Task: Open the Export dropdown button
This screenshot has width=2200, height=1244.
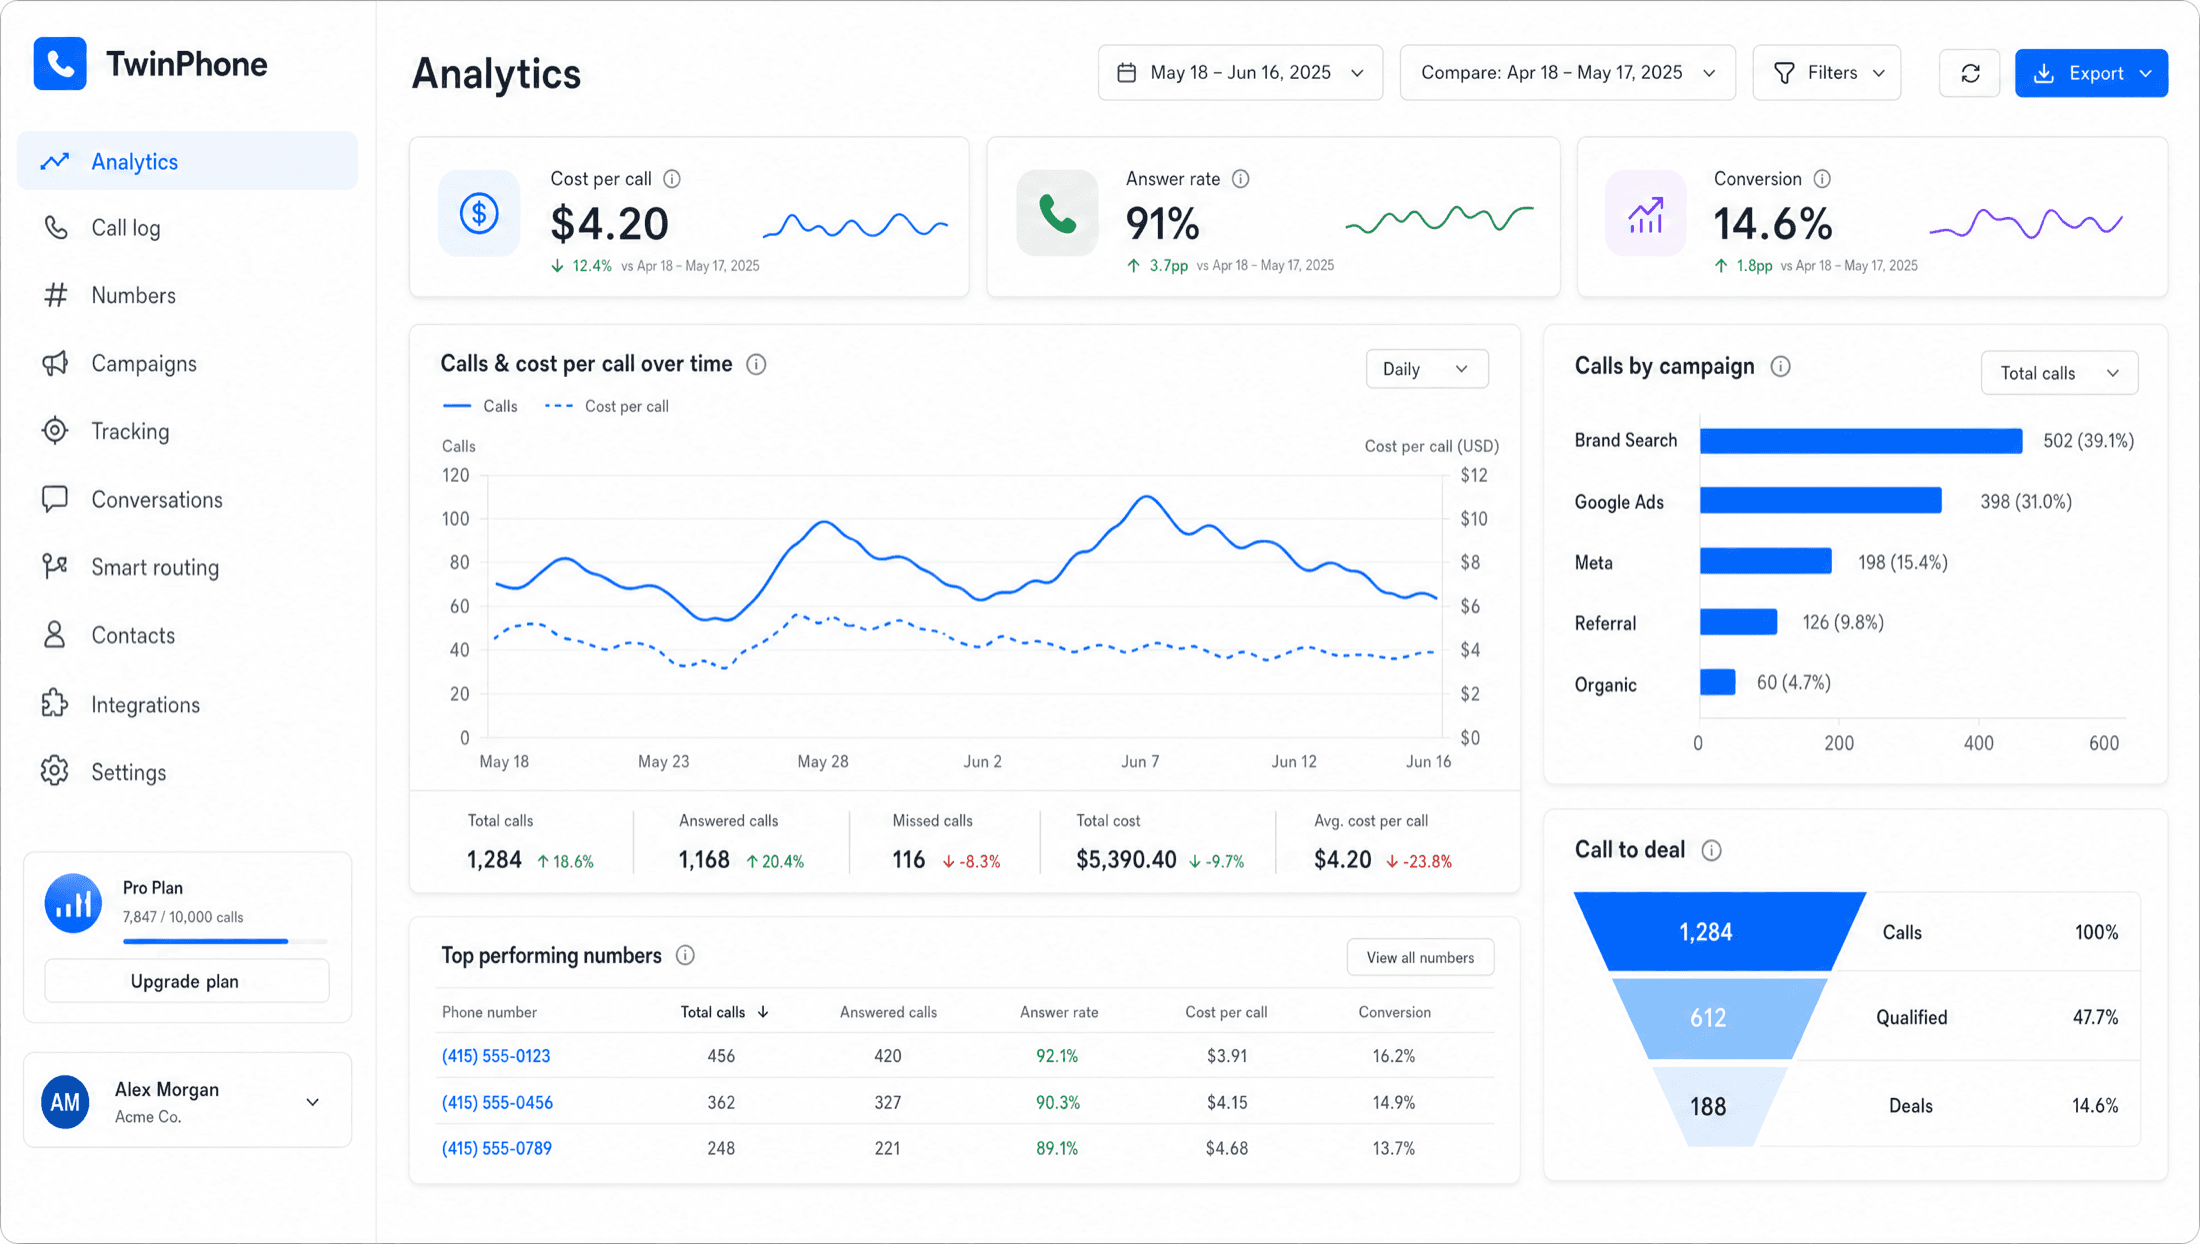Action: [x=2091, y=73]
